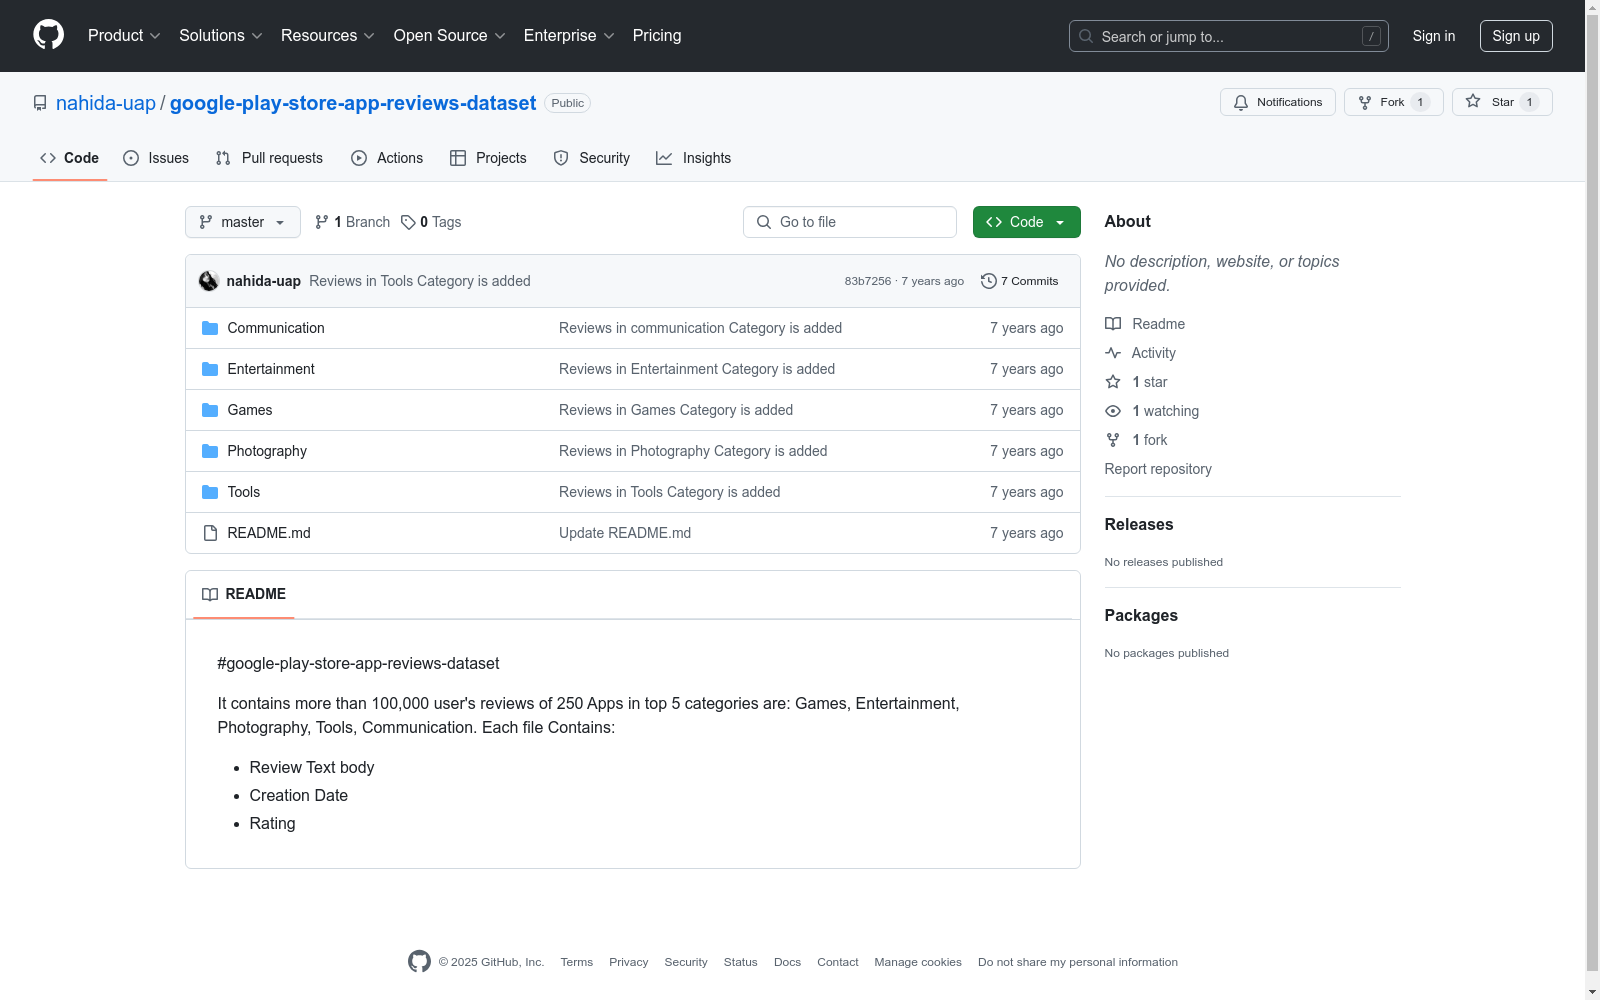Open the Packages heading link
This screenshot has height=1000, width=1600.
tap(1141, 615)
